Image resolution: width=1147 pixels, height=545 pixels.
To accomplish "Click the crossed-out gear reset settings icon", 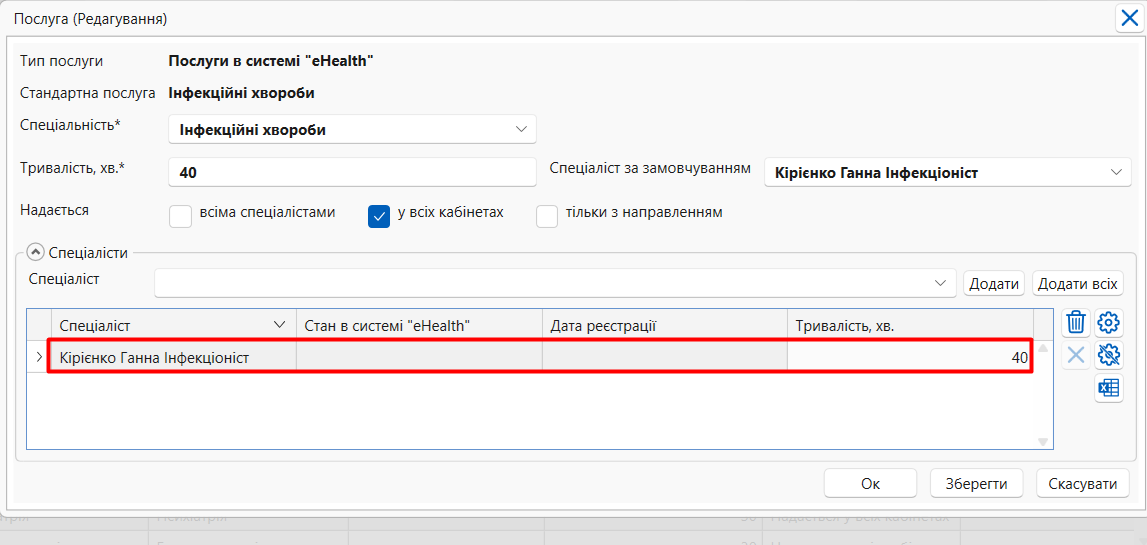I will (1109, 356).
